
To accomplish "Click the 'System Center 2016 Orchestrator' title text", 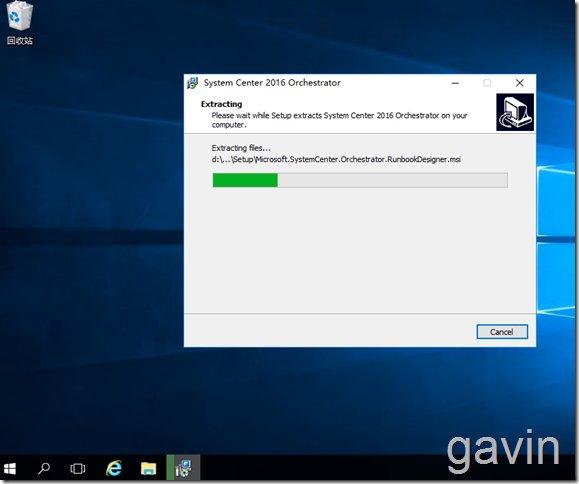I will click(272, 83).
